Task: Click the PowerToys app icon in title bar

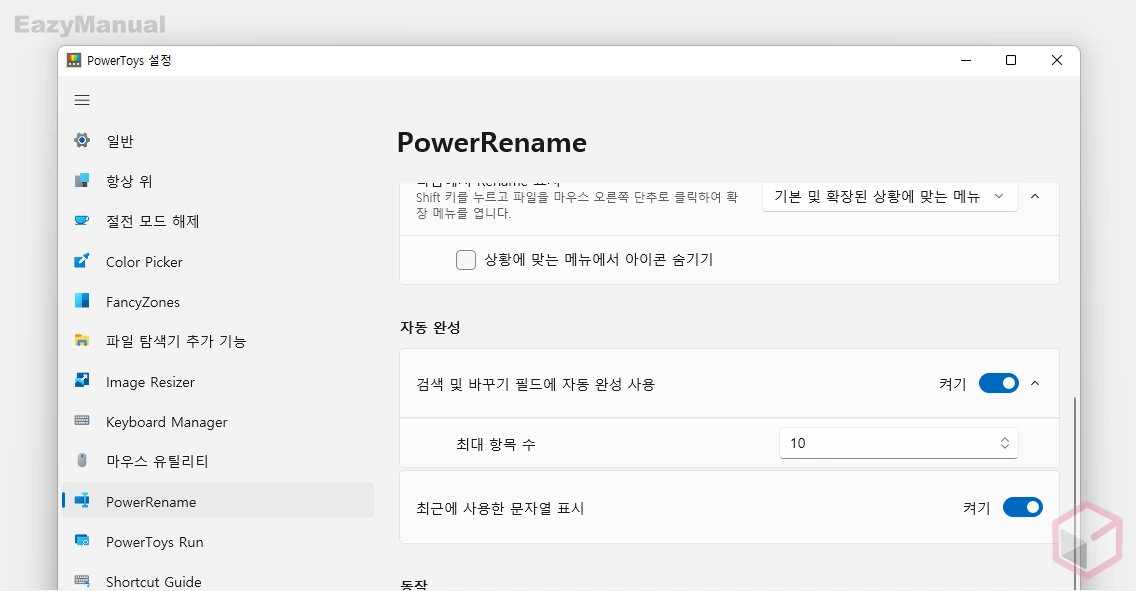Action: coord(73,60)
